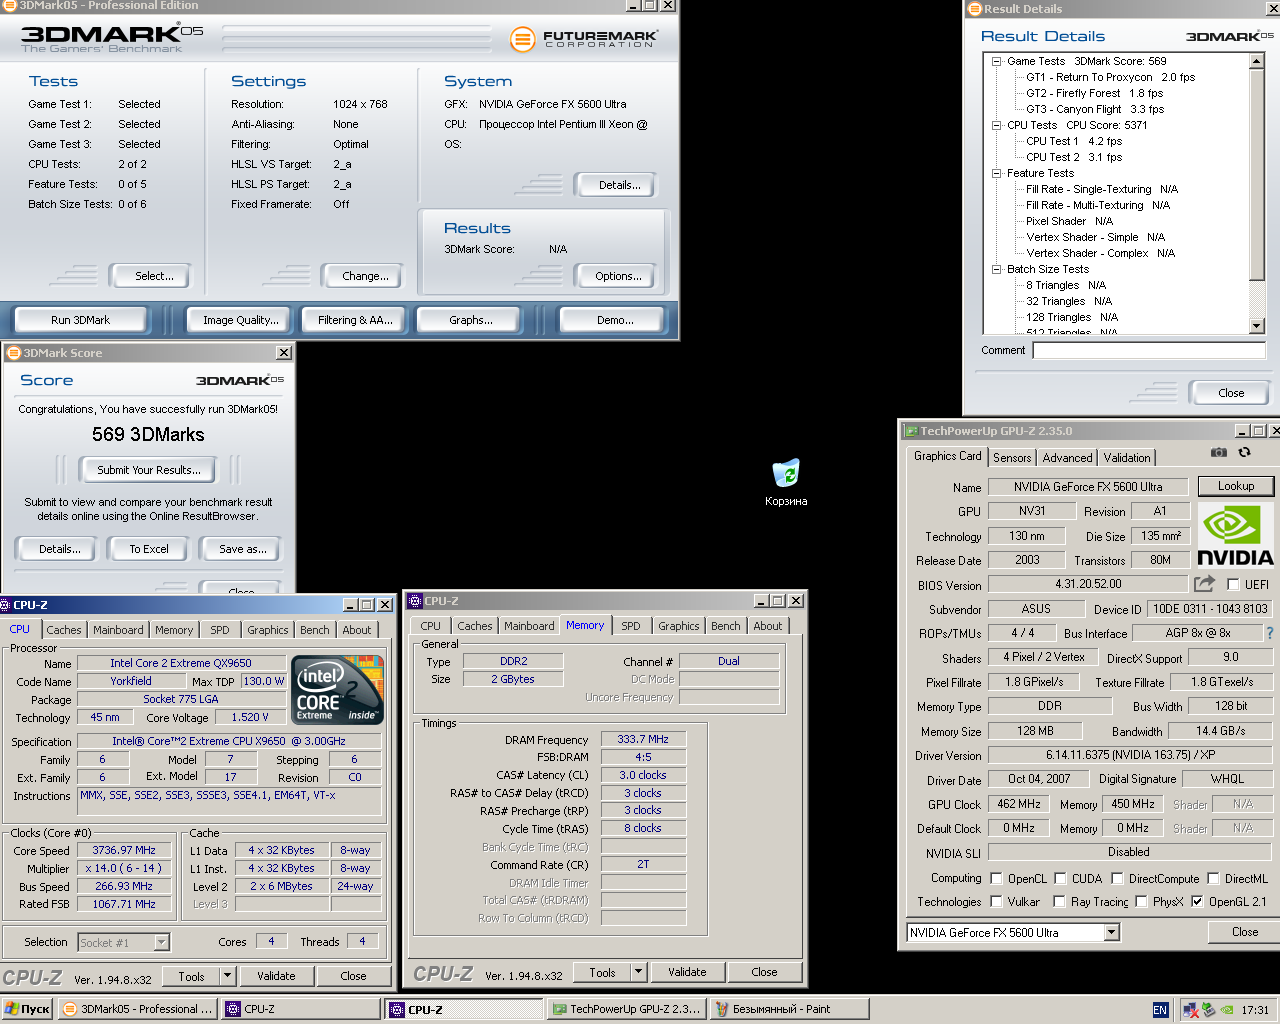
Task: Open the Socket #1 selection dropdown in CPU-Z
Action: (161, 942)
